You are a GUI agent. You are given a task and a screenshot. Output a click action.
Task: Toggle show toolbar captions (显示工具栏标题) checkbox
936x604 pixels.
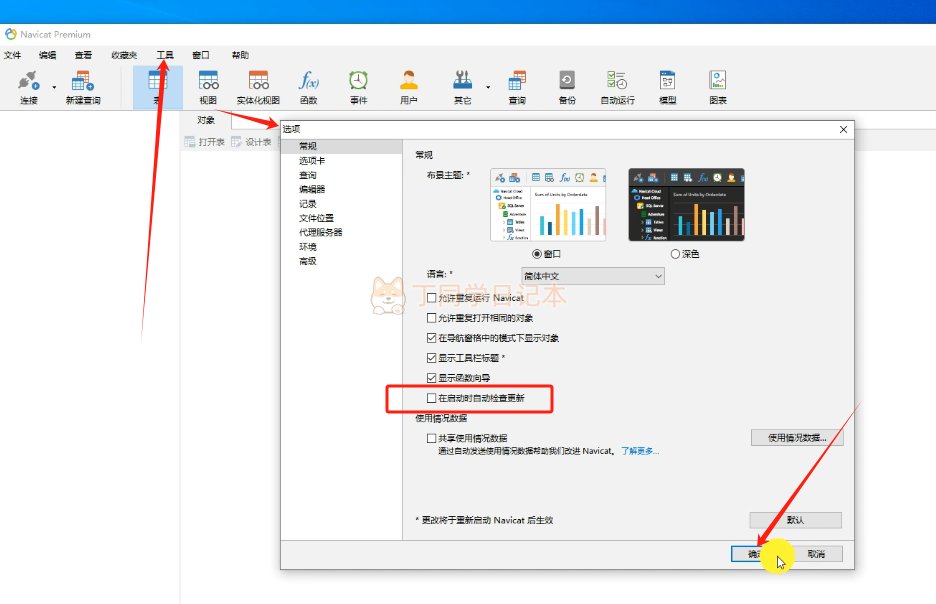pos(432,358)
